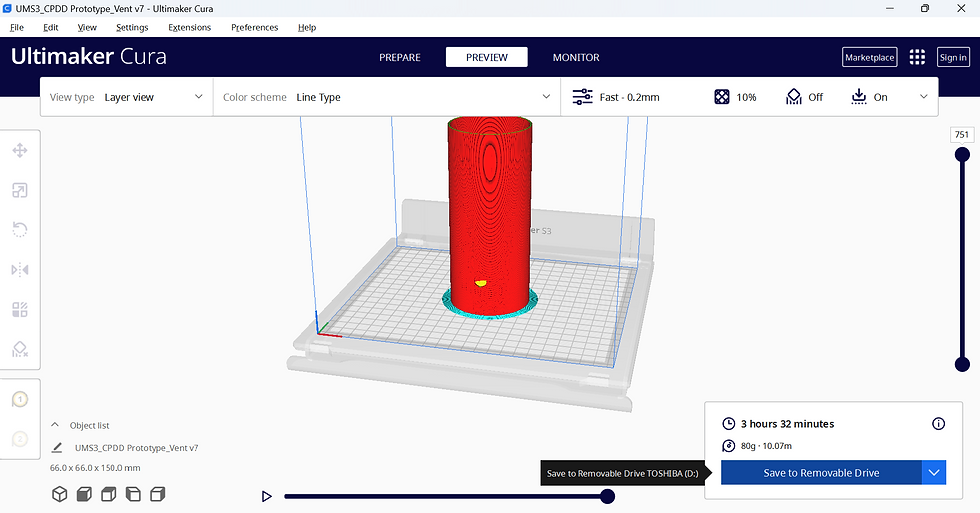This screenshot has width=980, height=513.
Task: Click the Fast - 0.2mm profile label
Action: coord(629,97)
